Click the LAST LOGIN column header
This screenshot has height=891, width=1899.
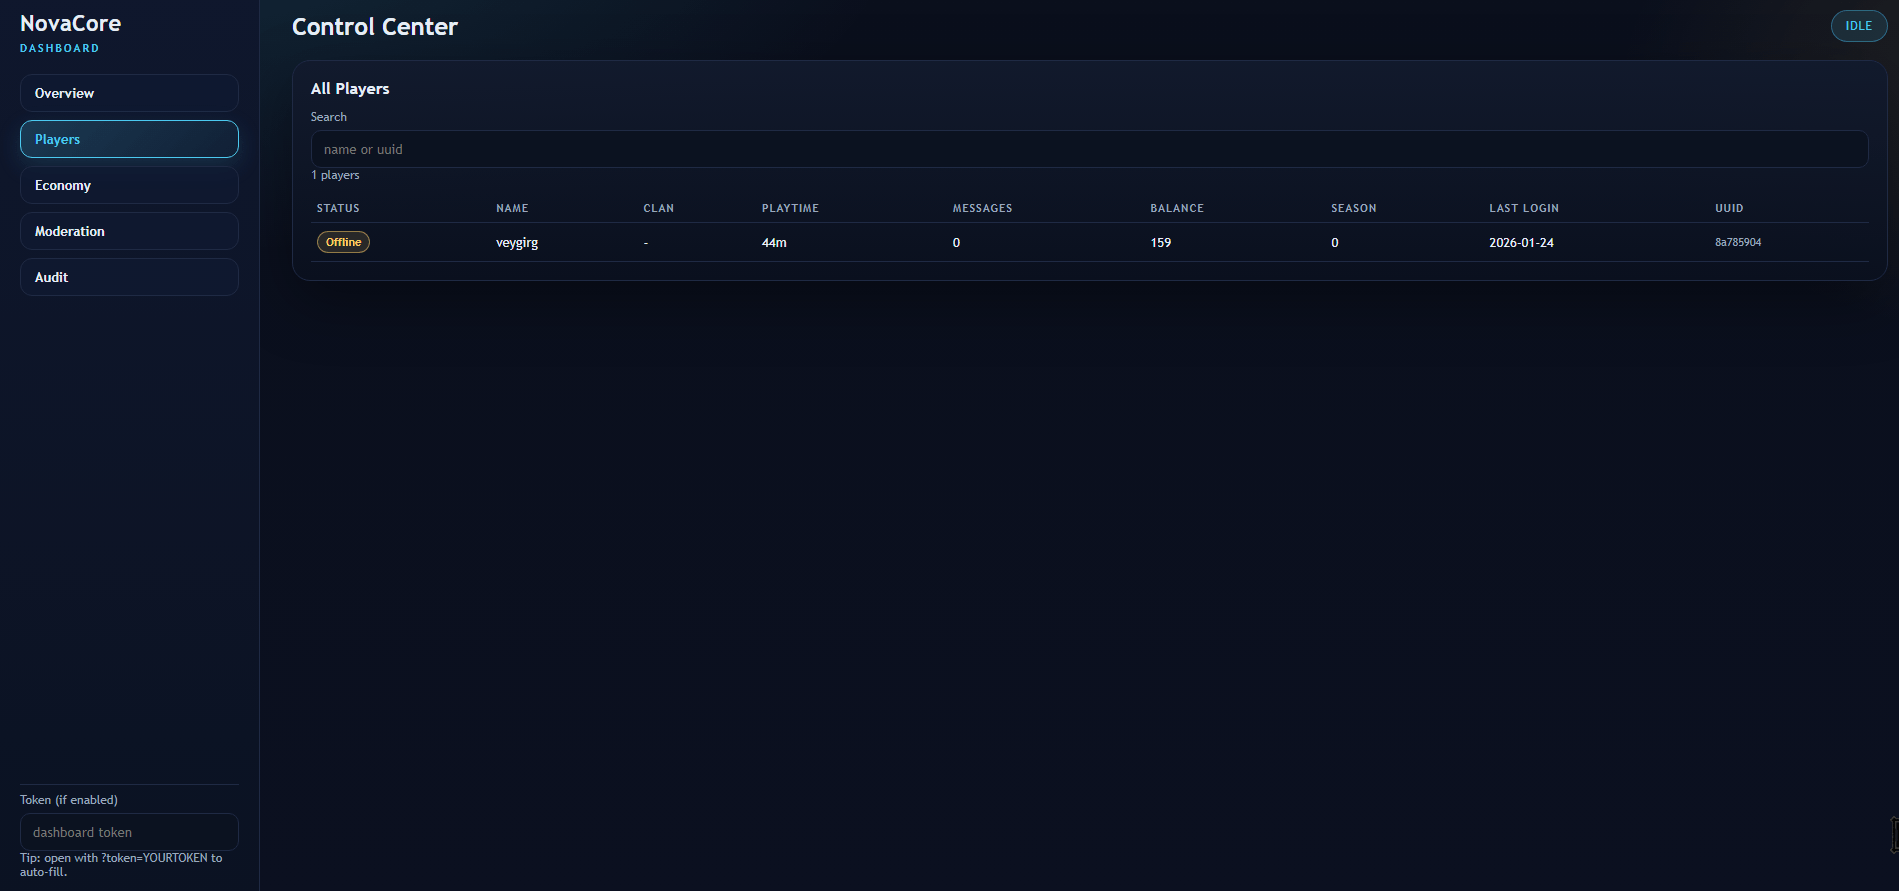[1523, 208]
